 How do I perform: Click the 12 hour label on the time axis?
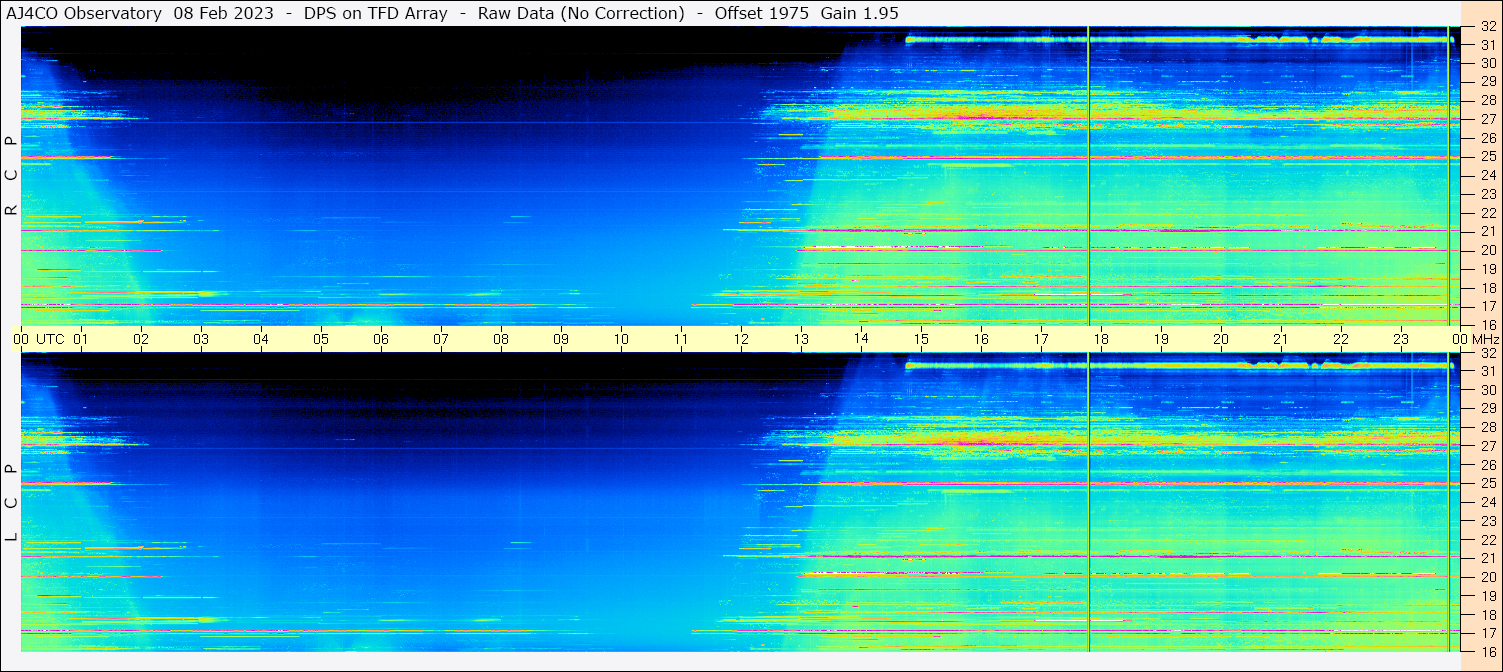tap(741, 339)
